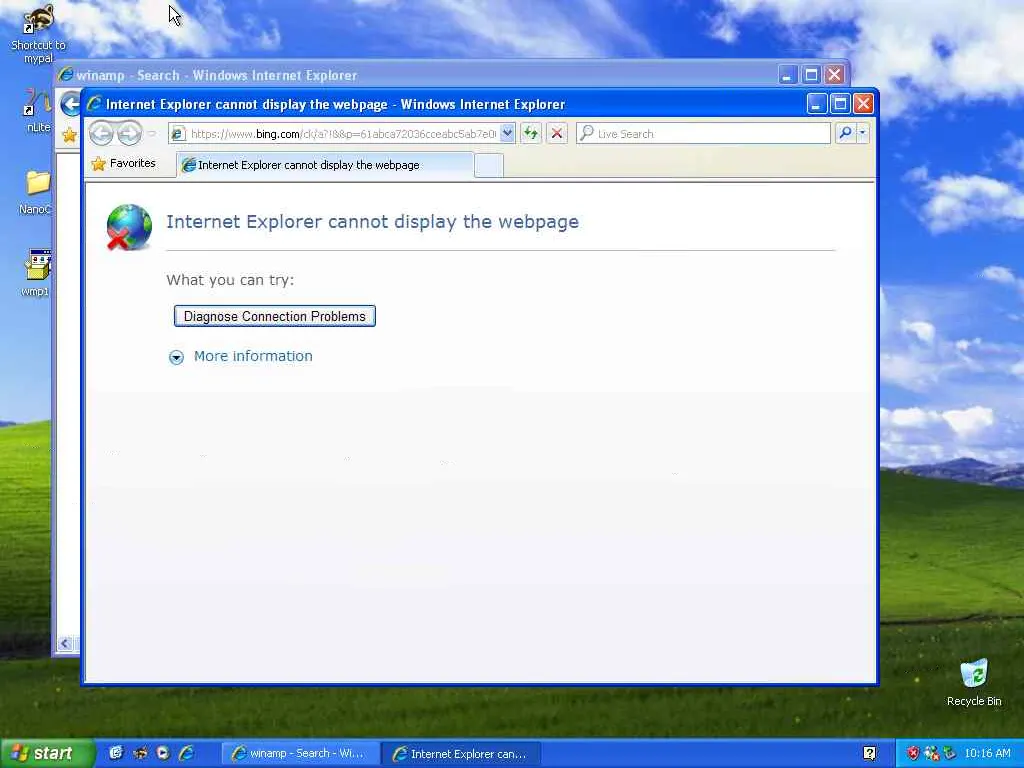Expand the More information section
The image size is (1024, 768).
(176, 357)
